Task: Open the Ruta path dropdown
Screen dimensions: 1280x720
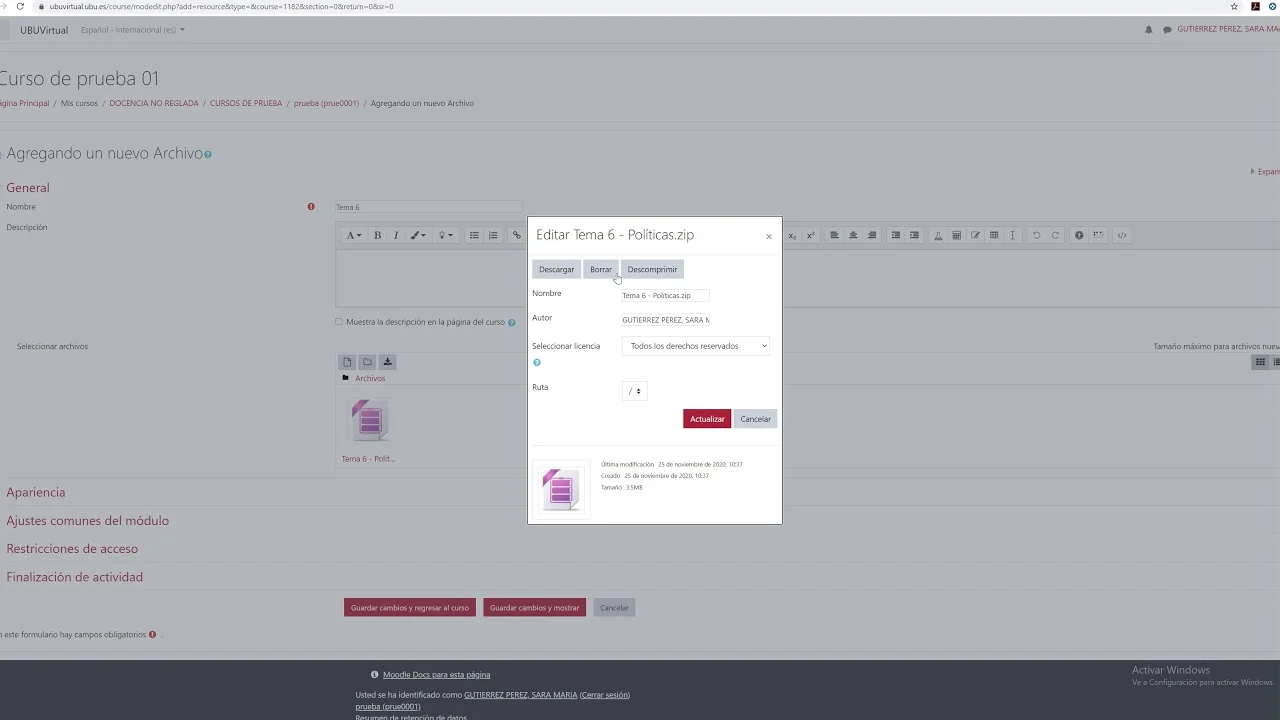Action: (634, 391)
